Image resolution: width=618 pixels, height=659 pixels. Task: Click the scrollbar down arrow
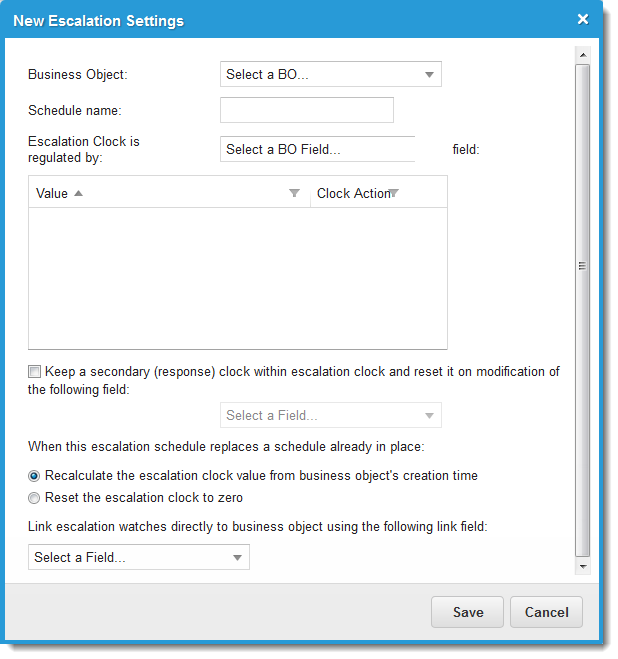coord(583,567)
